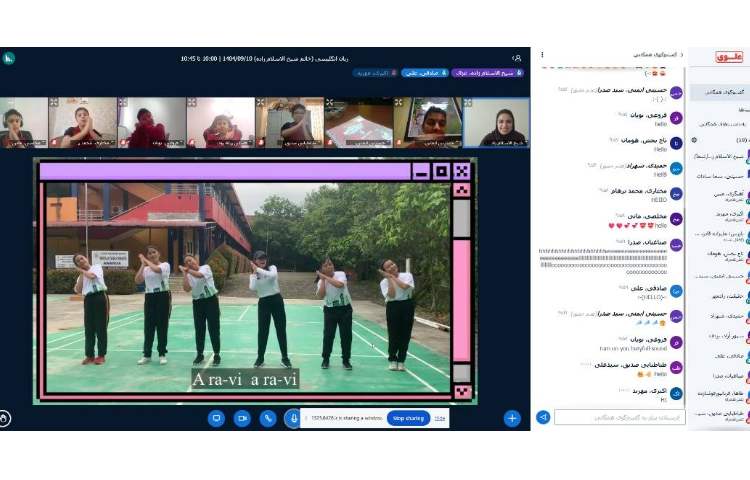Click the pink scrollbar in shared video
This screenshot has height=480, width=750.
coord(461,298)
